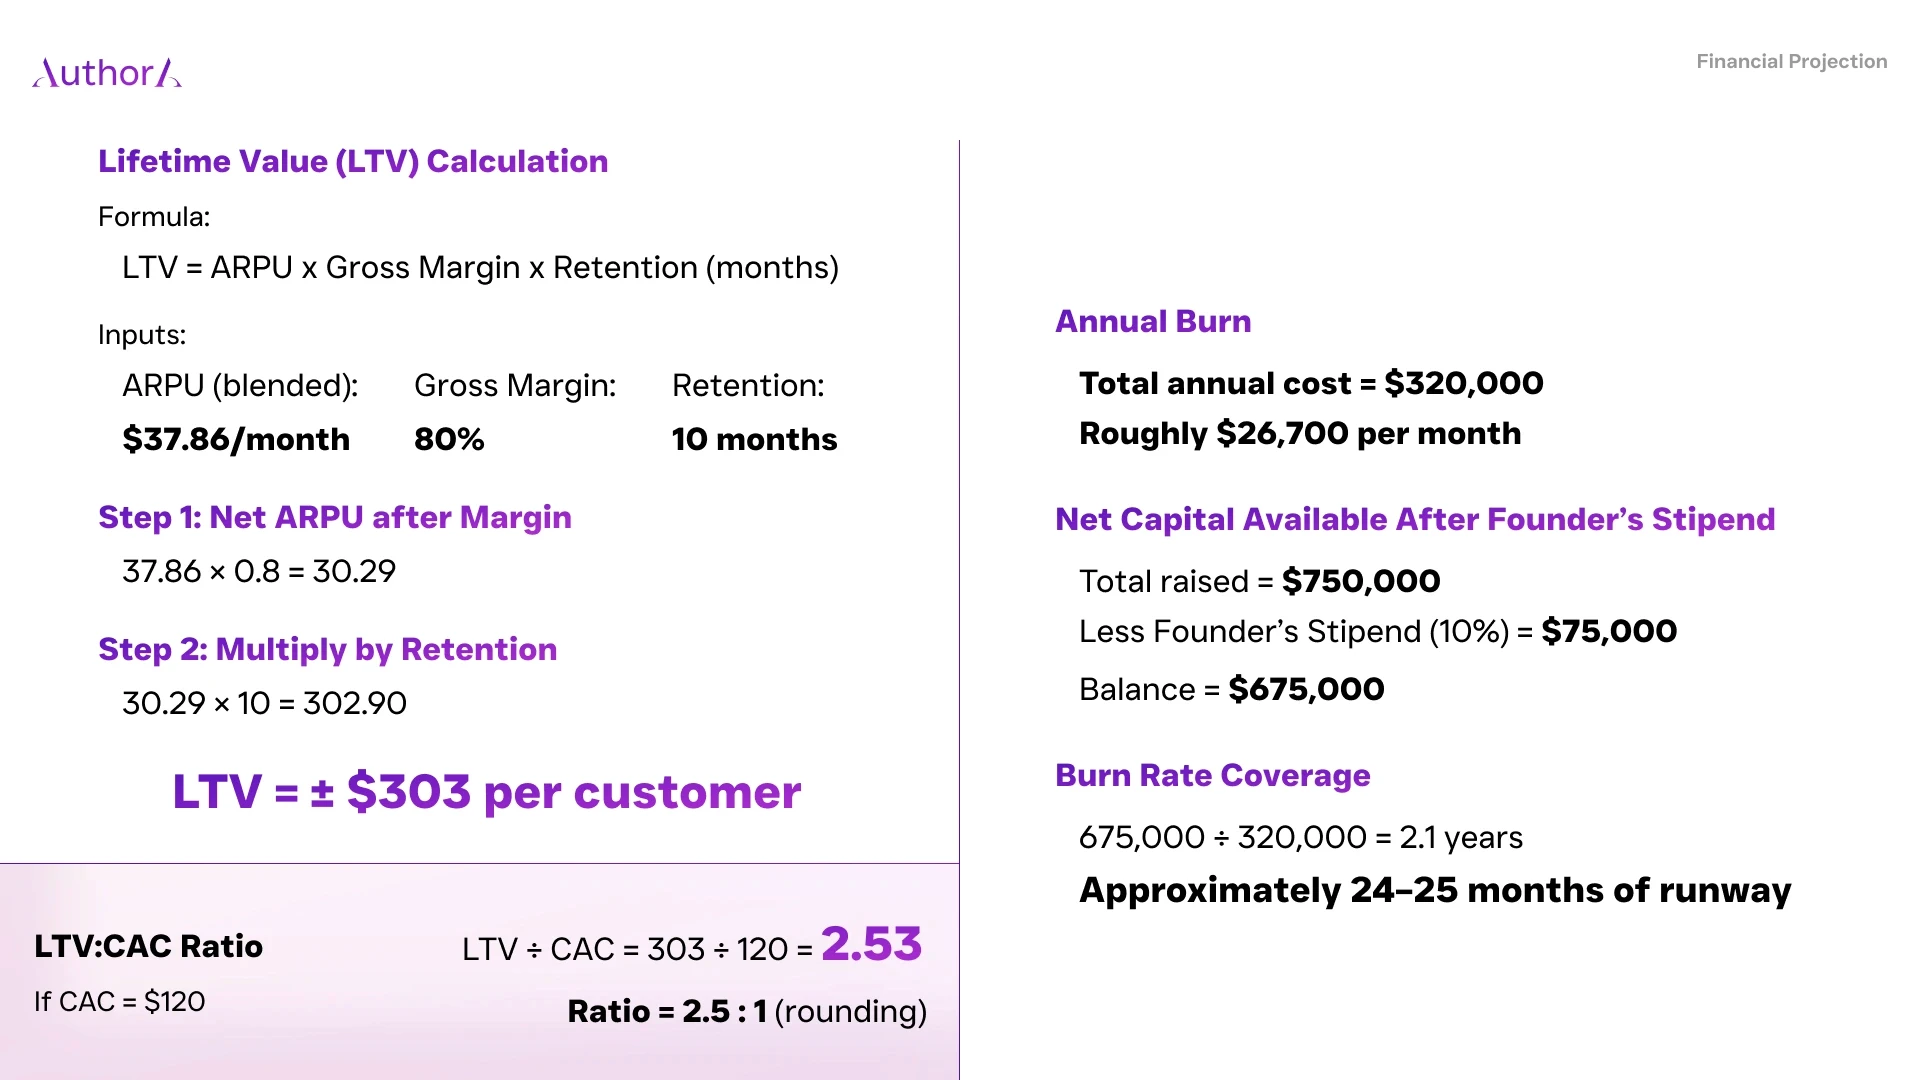Click Total annual cost = $320,000 line
The height and width of the screenshot is (1080, 1920).
1311,383
